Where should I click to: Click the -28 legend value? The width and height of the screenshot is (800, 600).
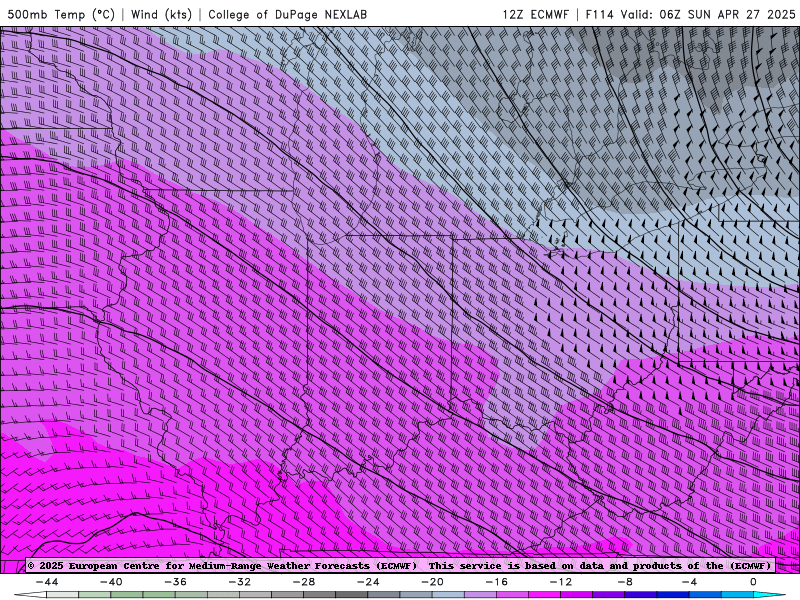(x=304, y=582)
